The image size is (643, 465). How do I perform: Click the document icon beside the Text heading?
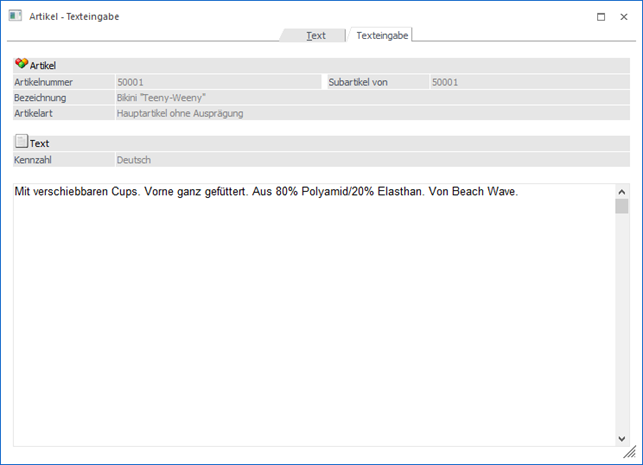pyautogui.click(x=21, y=143)
